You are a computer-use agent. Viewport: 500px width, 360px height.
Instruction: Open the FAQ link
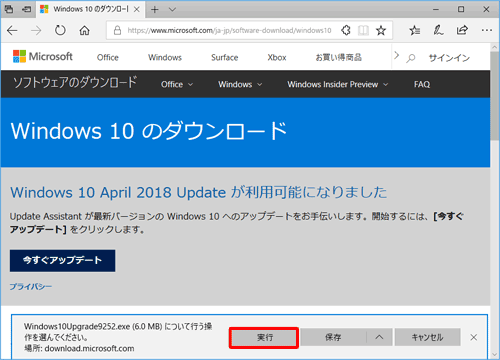click(422, 84)
